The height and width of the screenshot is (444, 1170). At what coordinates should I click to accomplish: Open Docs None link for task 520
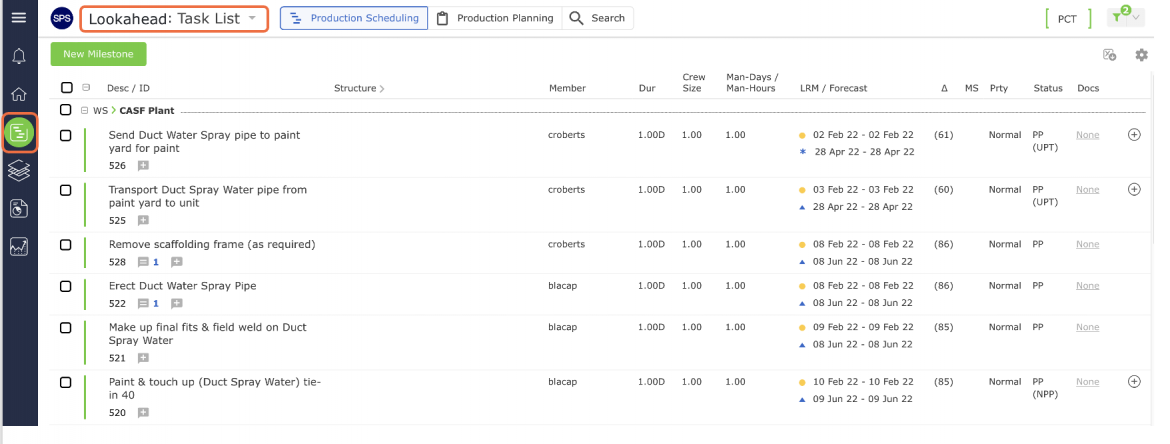1087,381
